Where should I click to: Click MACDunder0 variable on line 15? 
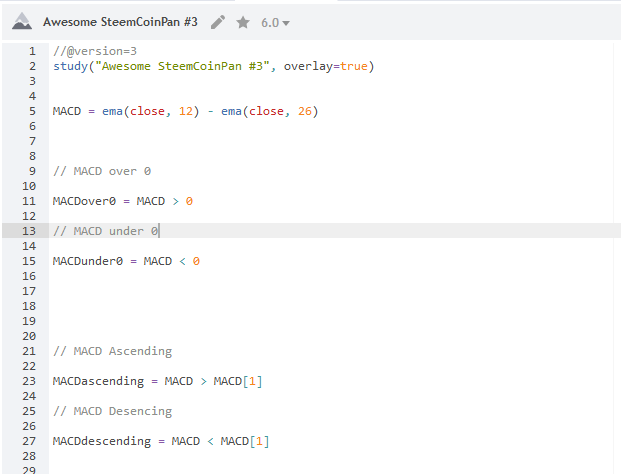click(88, 261)
